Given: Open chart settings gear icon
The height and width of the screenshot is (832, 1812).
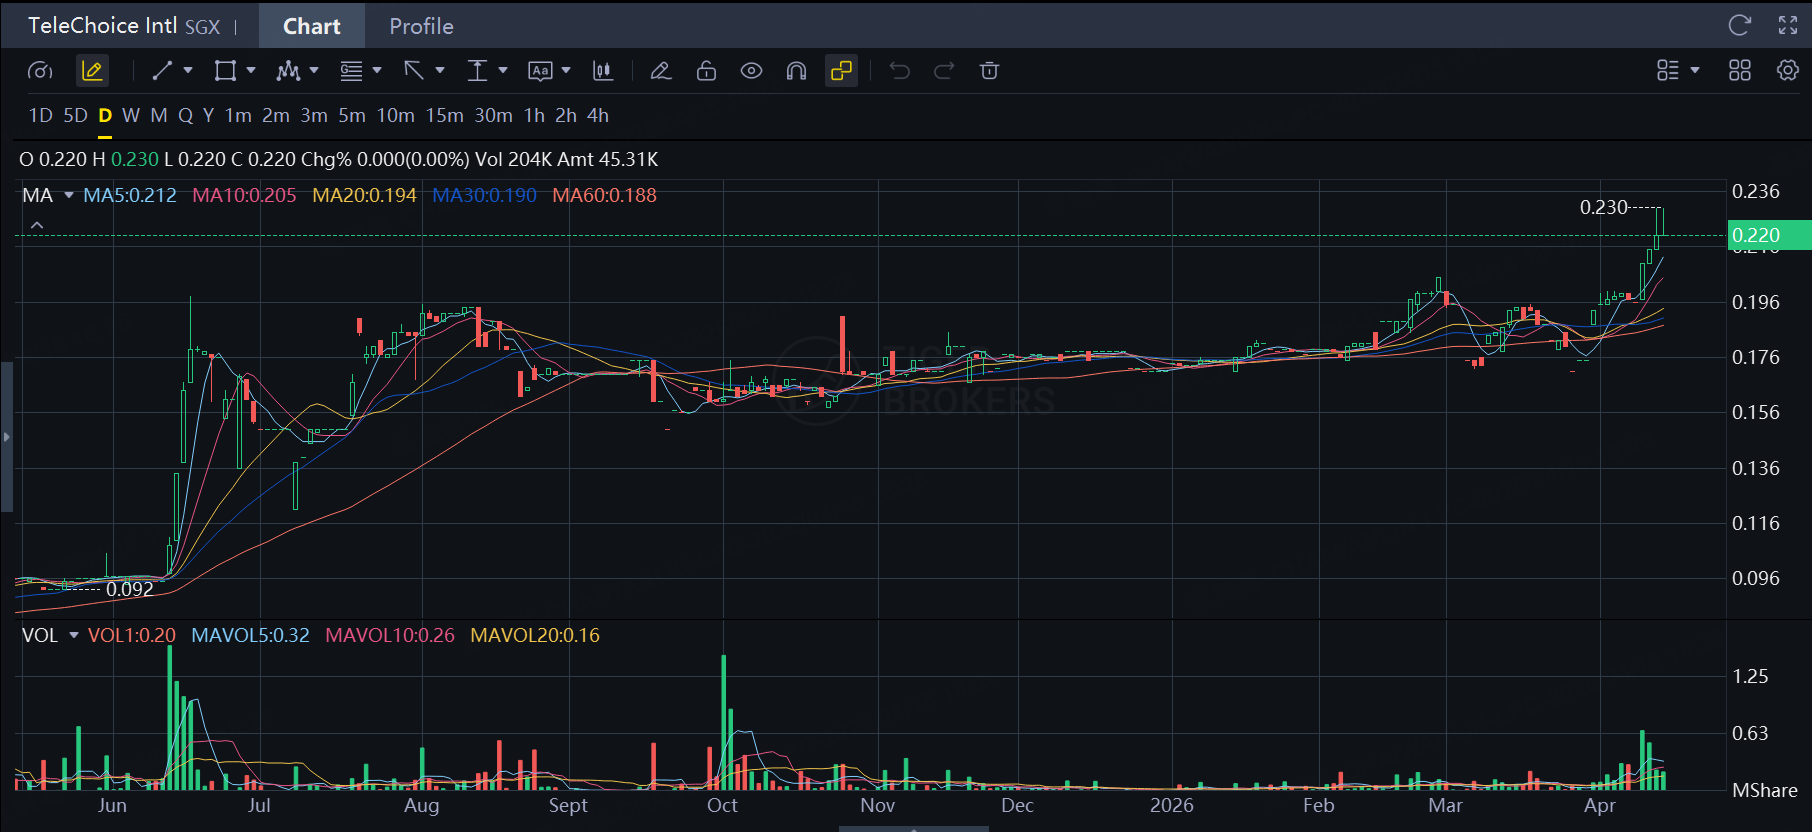Looking at the screenshot, I should tap(1787, 71).
